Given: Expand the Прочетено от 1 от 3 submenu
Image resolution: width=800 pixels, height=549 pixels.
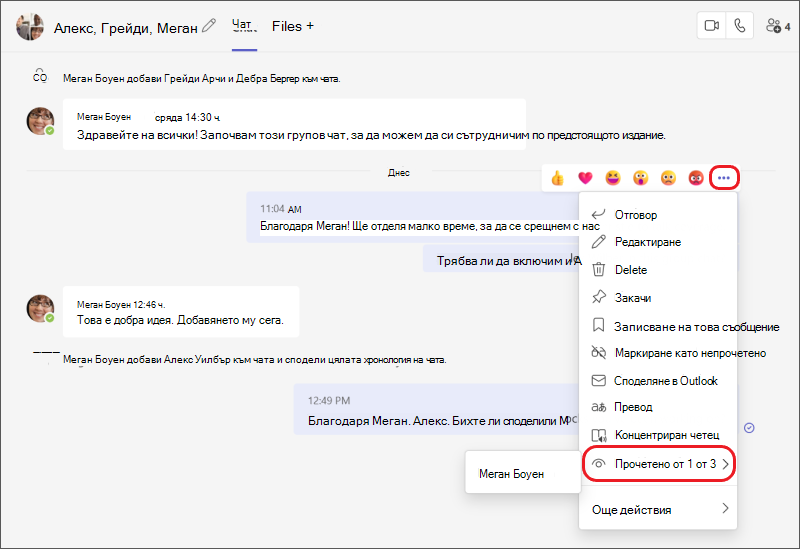Looking at the screenshot, I should pos(659,464).
